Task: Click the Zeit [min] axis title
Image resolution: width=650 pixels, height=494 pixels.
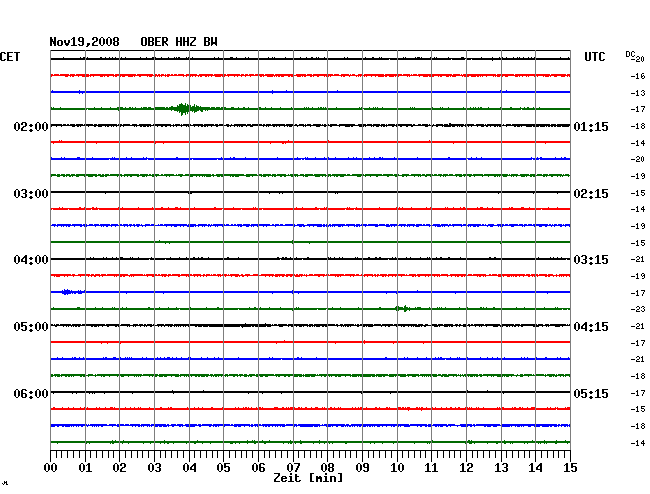Action: click(308, 478)
